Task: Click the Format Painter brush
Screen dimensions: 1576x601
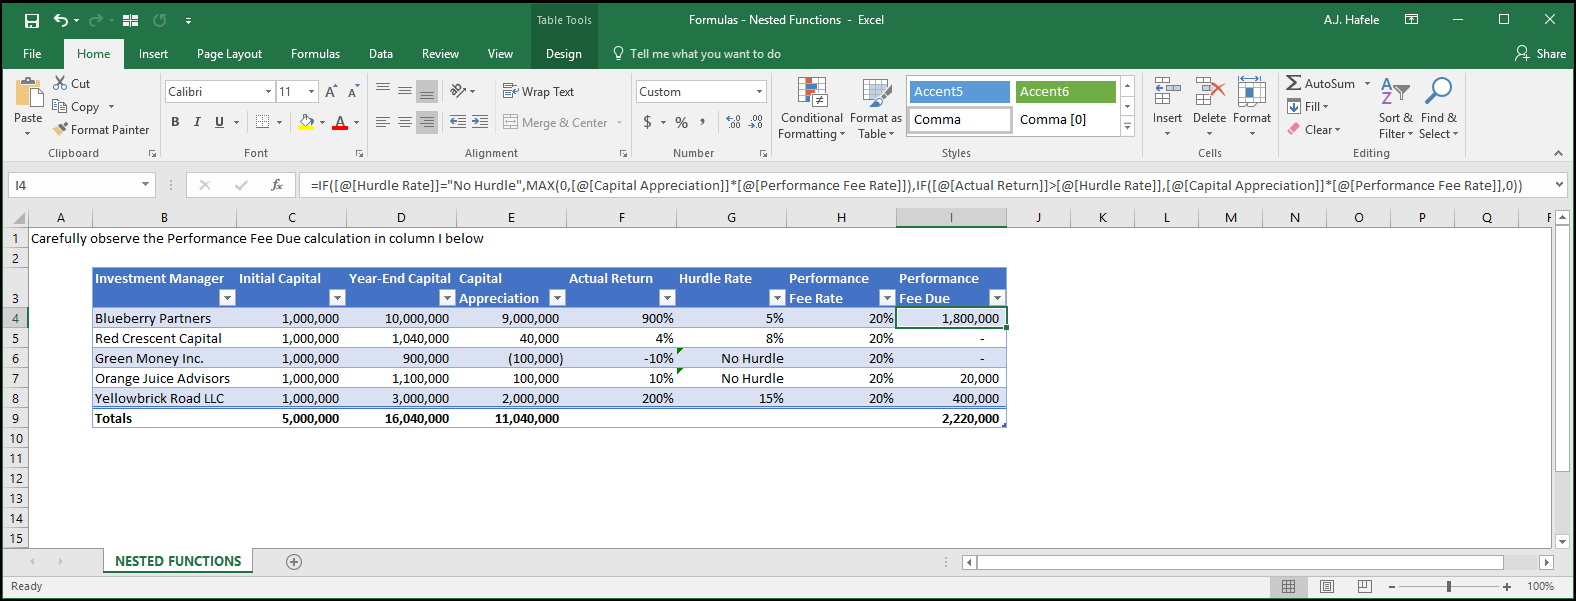Action: coord(60,129)
